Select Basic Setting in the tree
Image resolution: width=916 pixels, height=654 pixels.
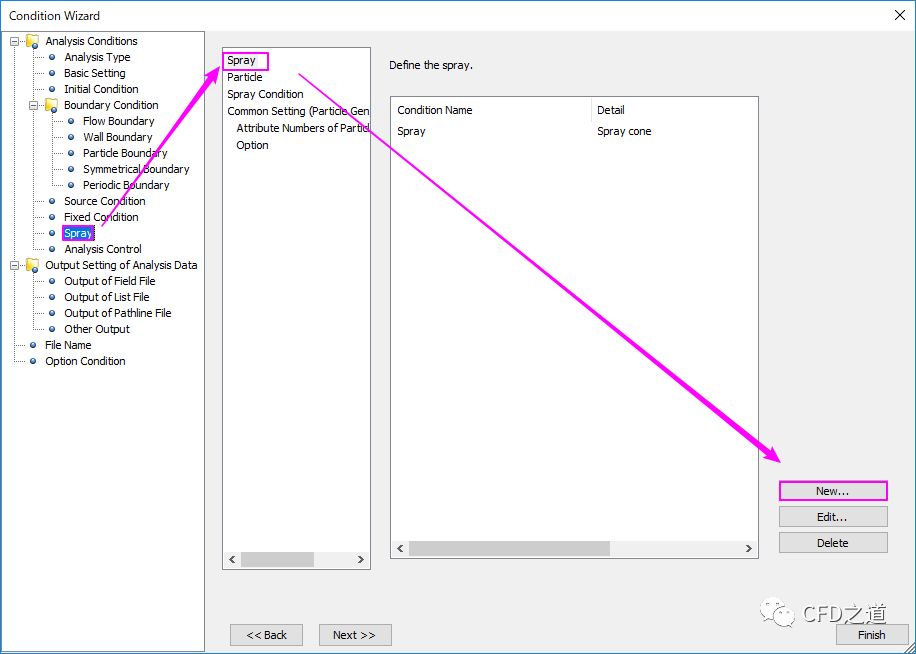[95, 73]
